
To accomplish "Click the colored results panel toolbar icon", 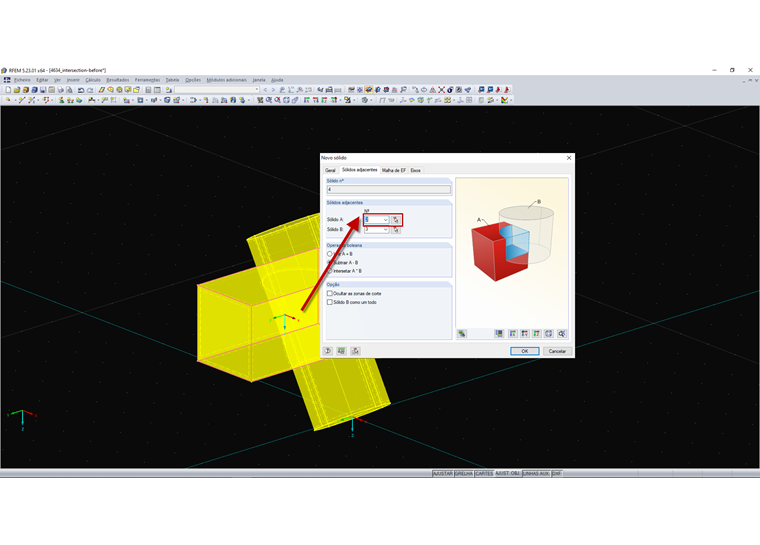I will point(505,100).
